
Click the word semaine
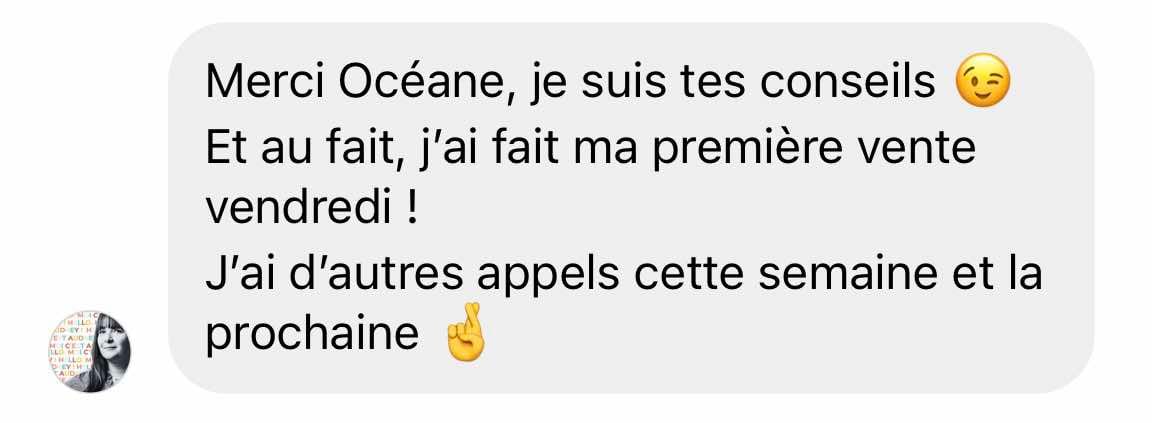point(848,272)
